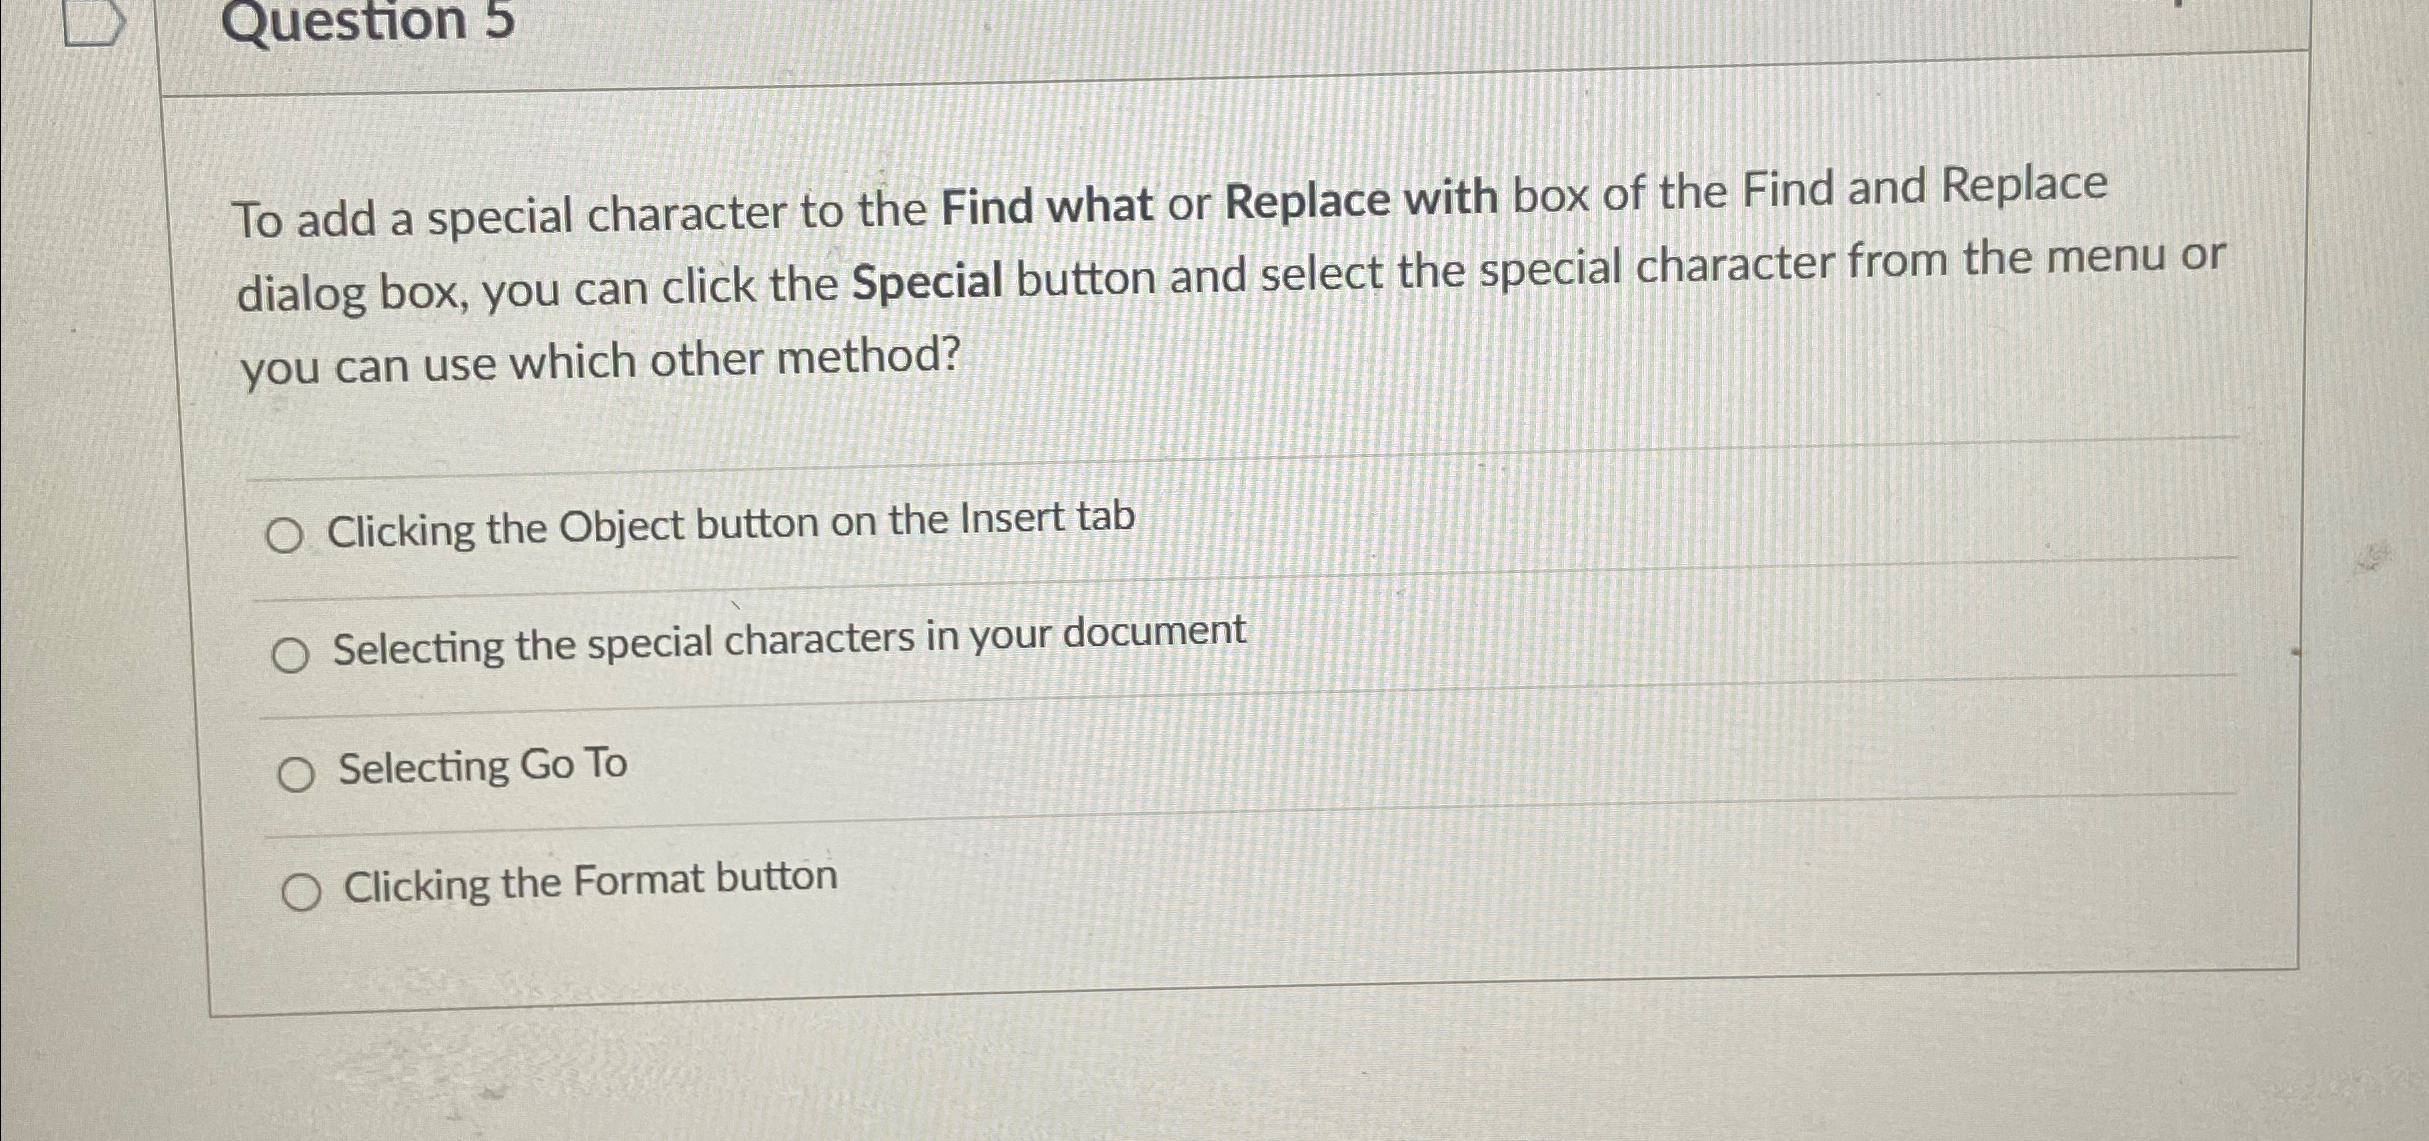2429x1141 pixels.
Task: Click the answer text Selecting Go To
Action: coord(482,764)
